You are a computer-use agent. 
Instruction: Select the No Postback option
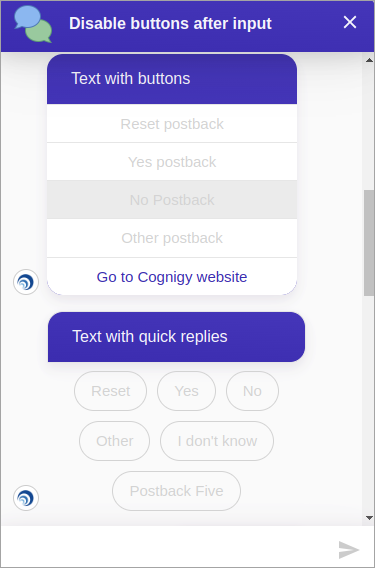click(172, 200)
